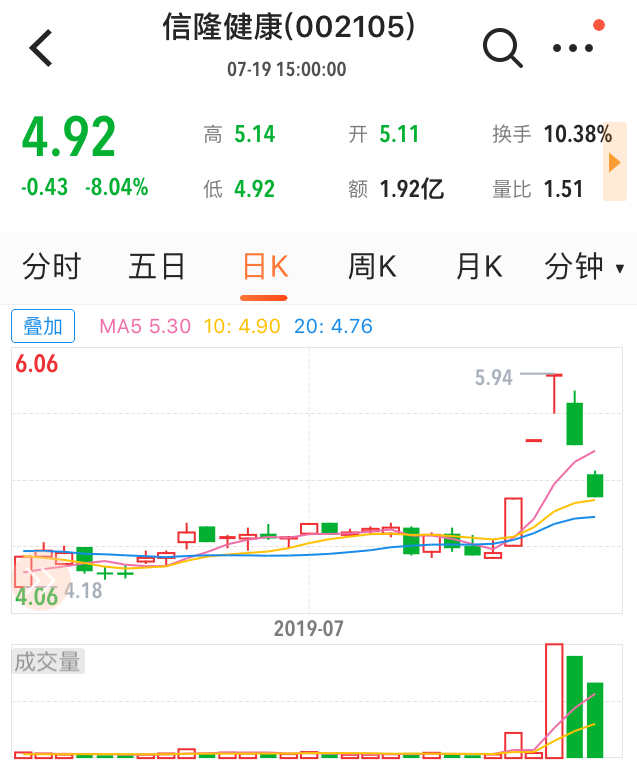Tap the amount value 1.92亿
Viewport: 637px width, 762px height.
[412, 189]
